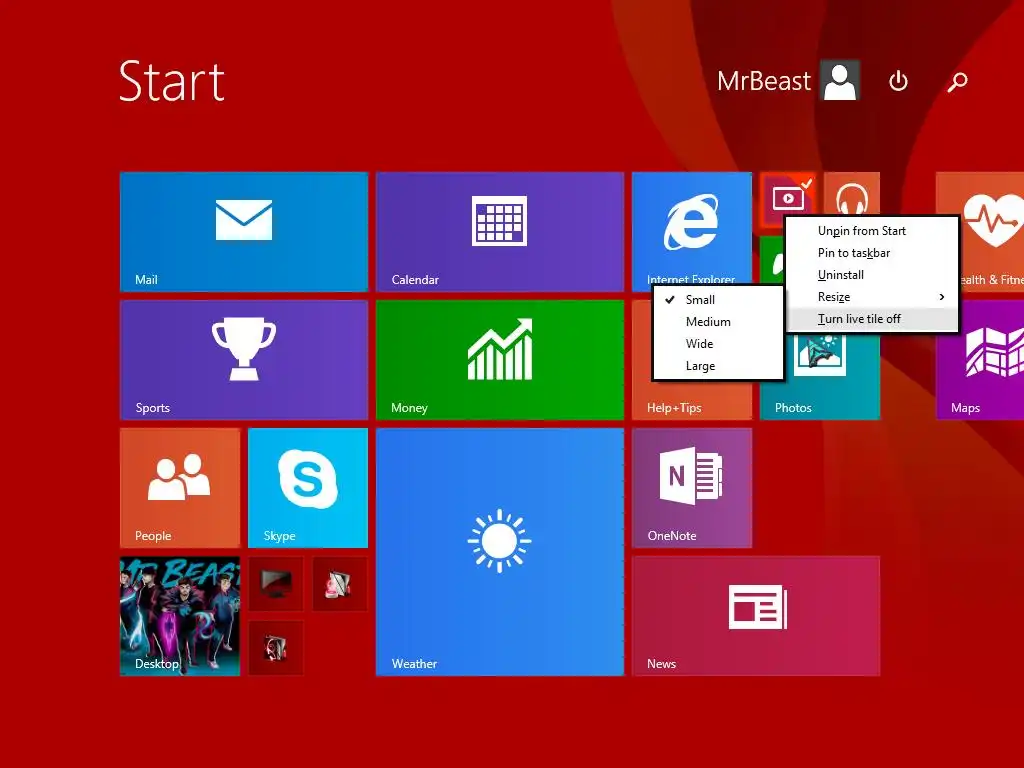
Task: Choose Unpin from Start
Action: 872,231
